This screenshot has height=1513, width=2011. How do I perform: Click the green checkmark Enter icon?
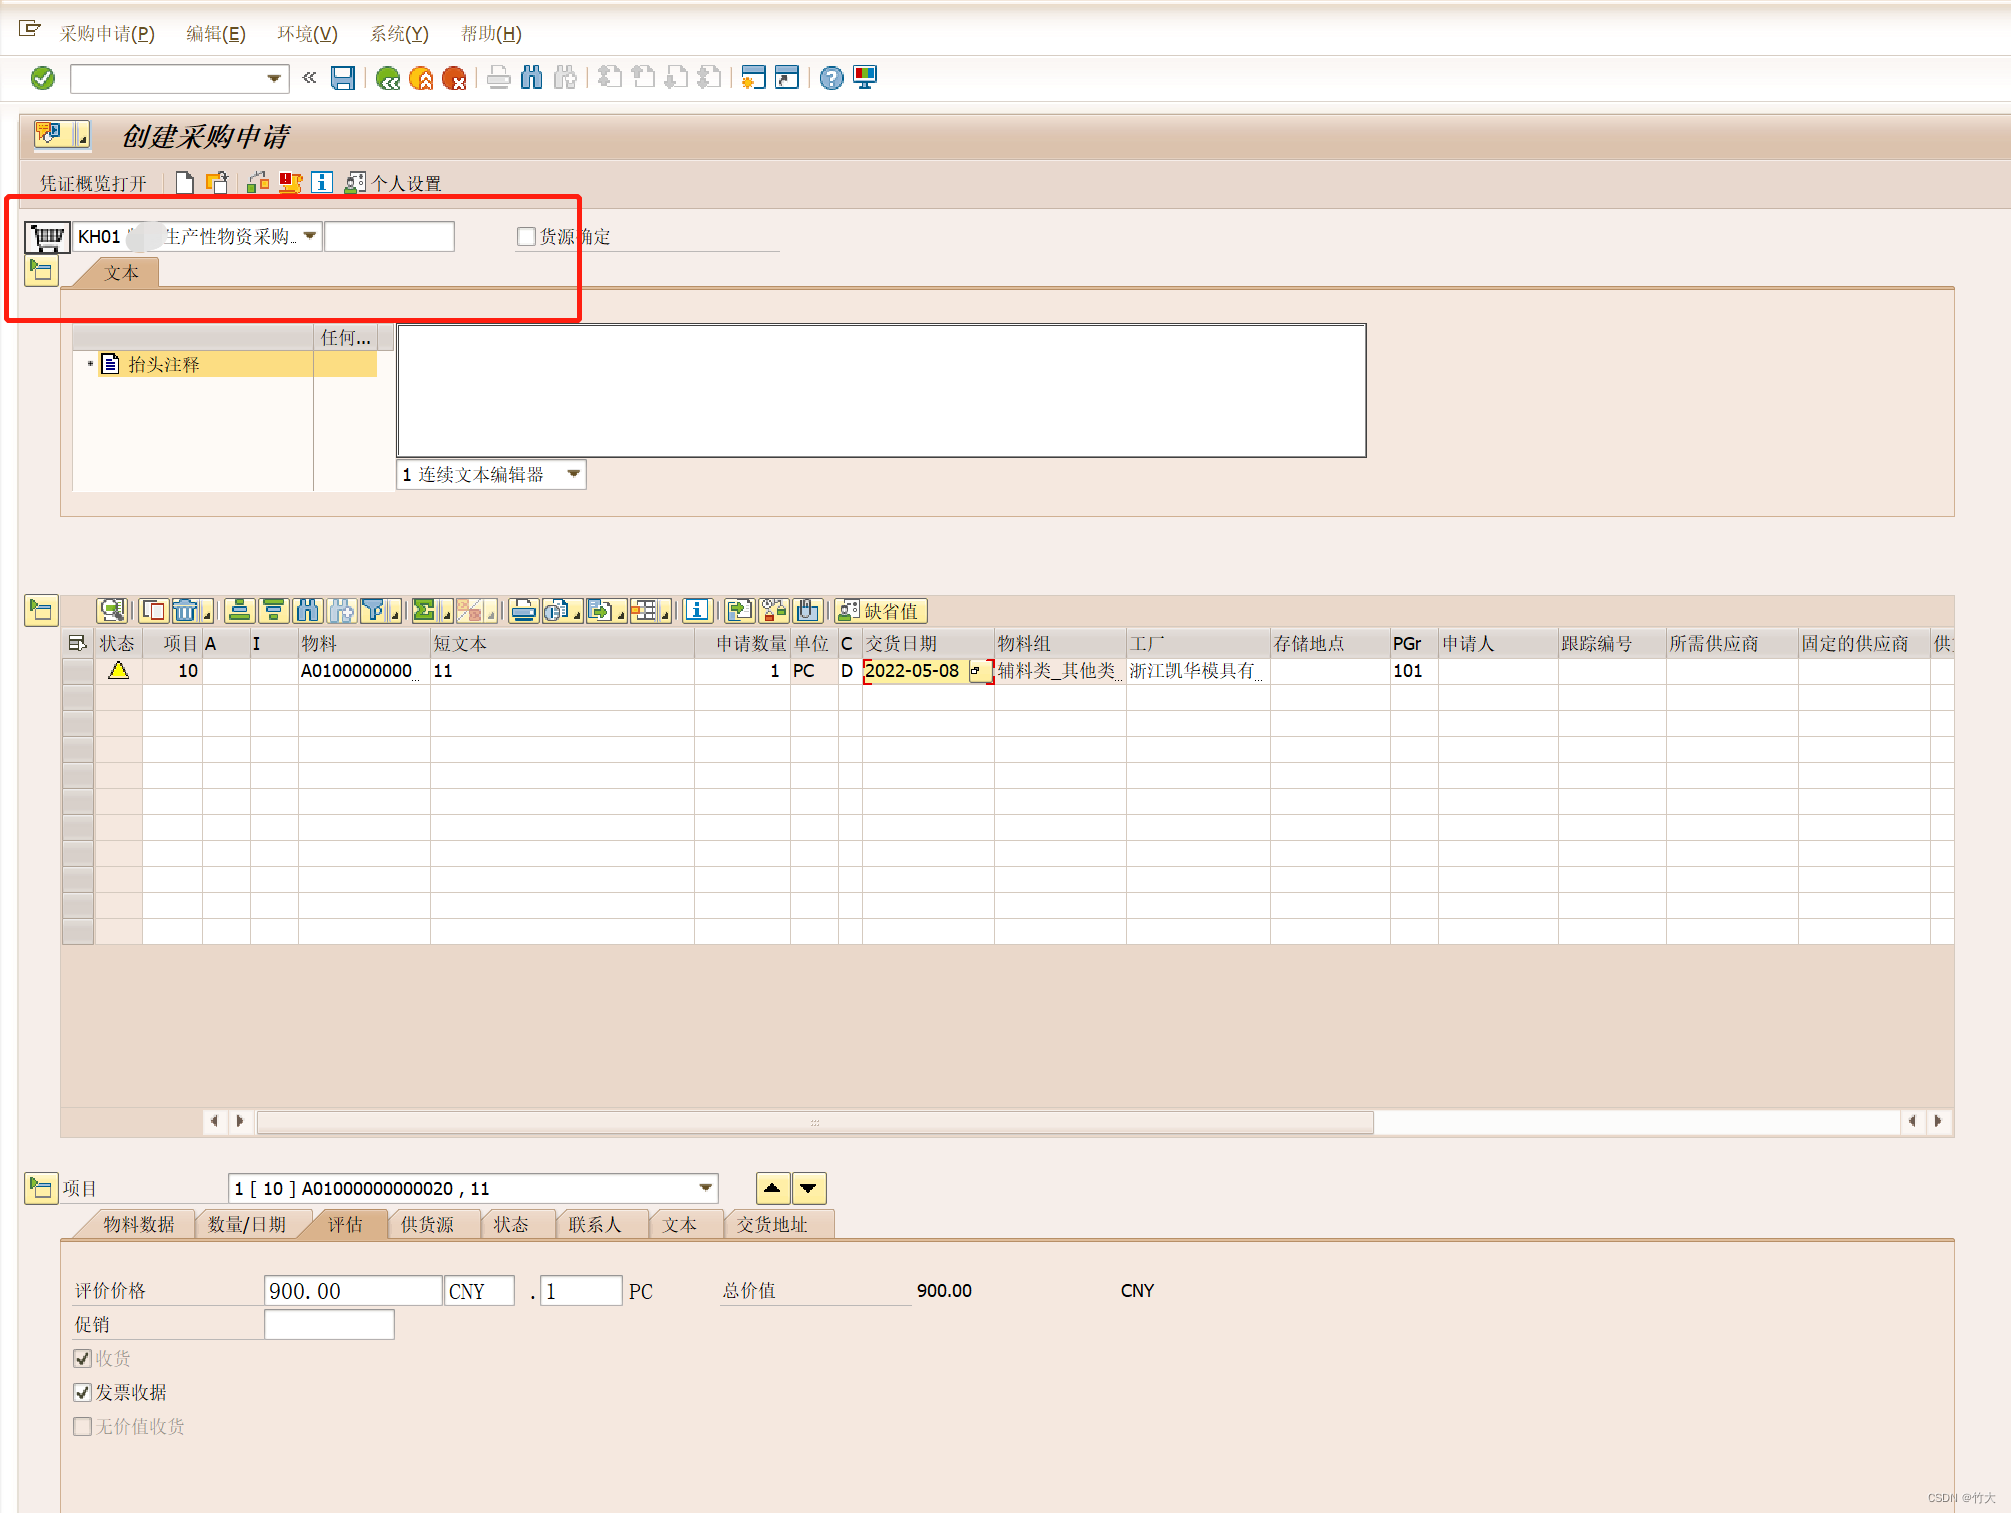pyautogui.click(x=43, y=78)
